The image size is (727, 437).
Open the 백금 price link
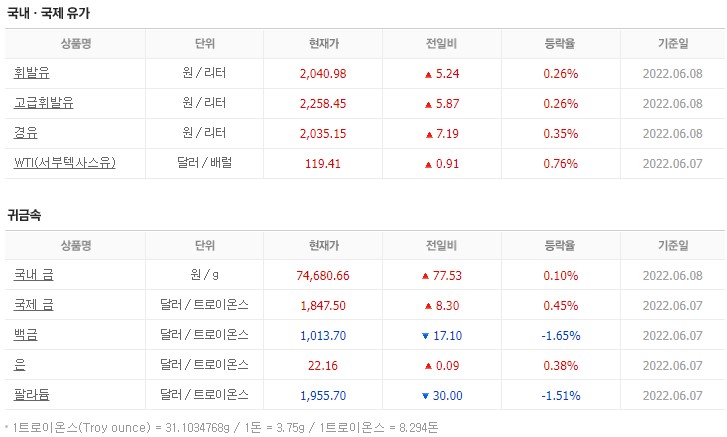click(27, 335)
